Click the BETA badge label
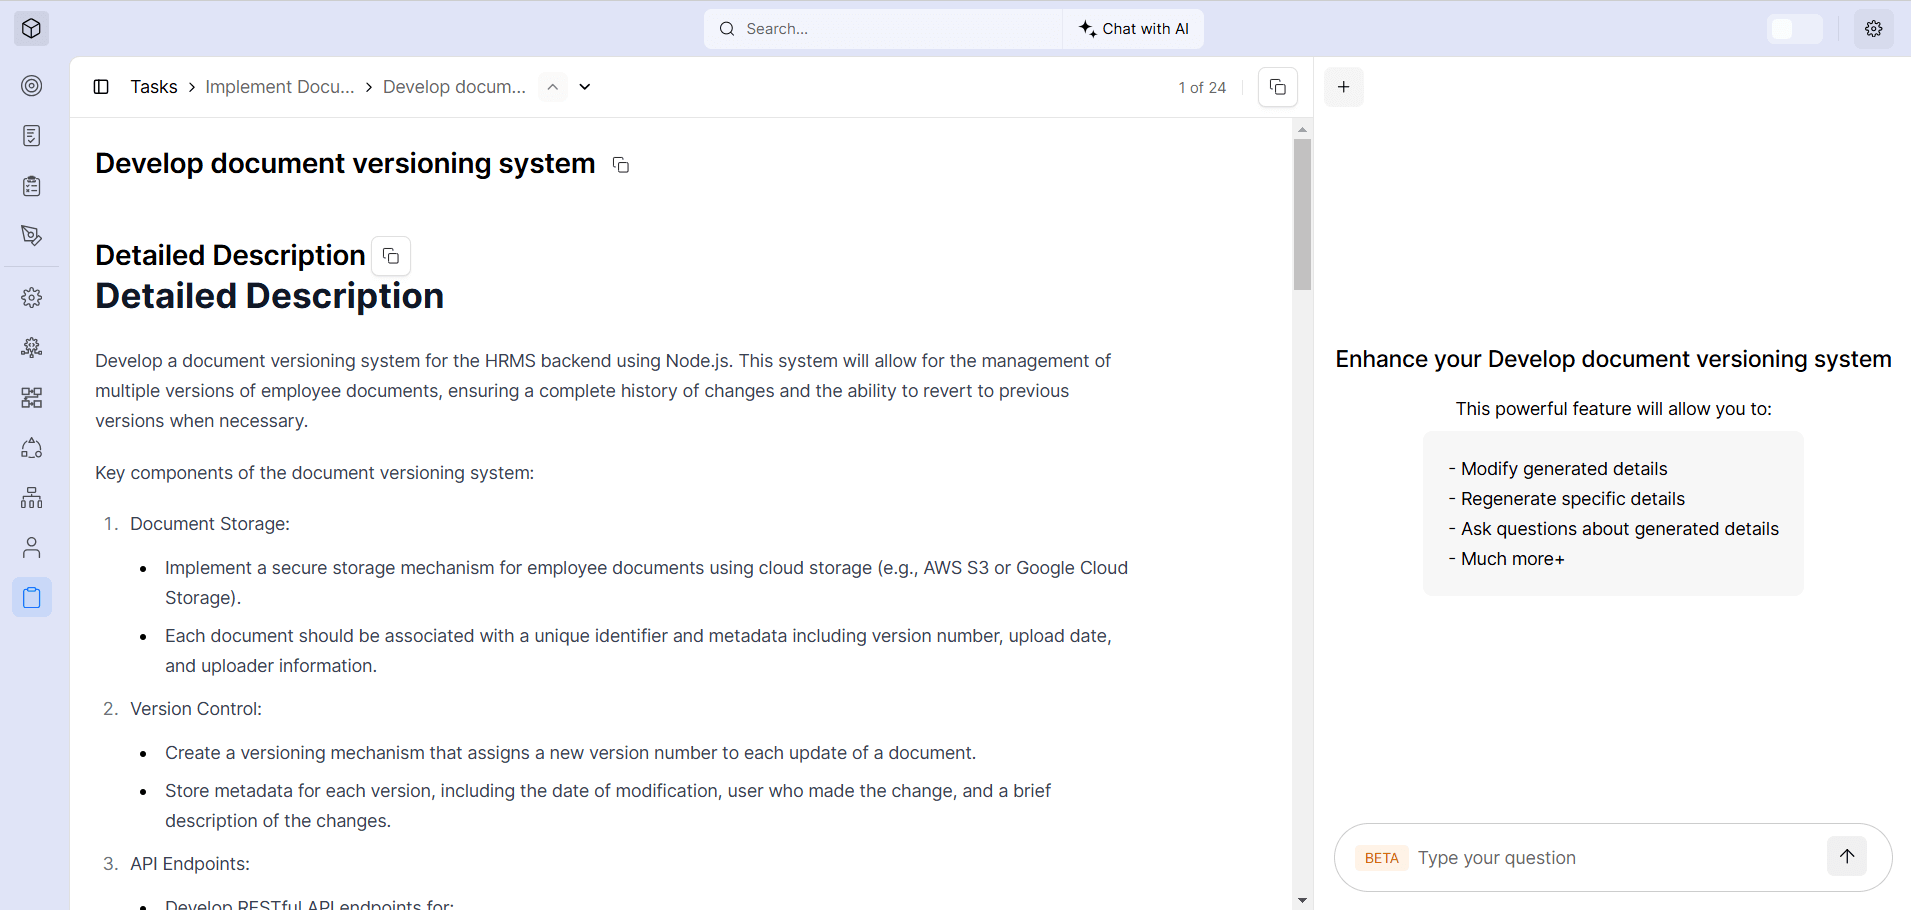The width and height of the screenshot is (1911, 910). coord(1382,858)
